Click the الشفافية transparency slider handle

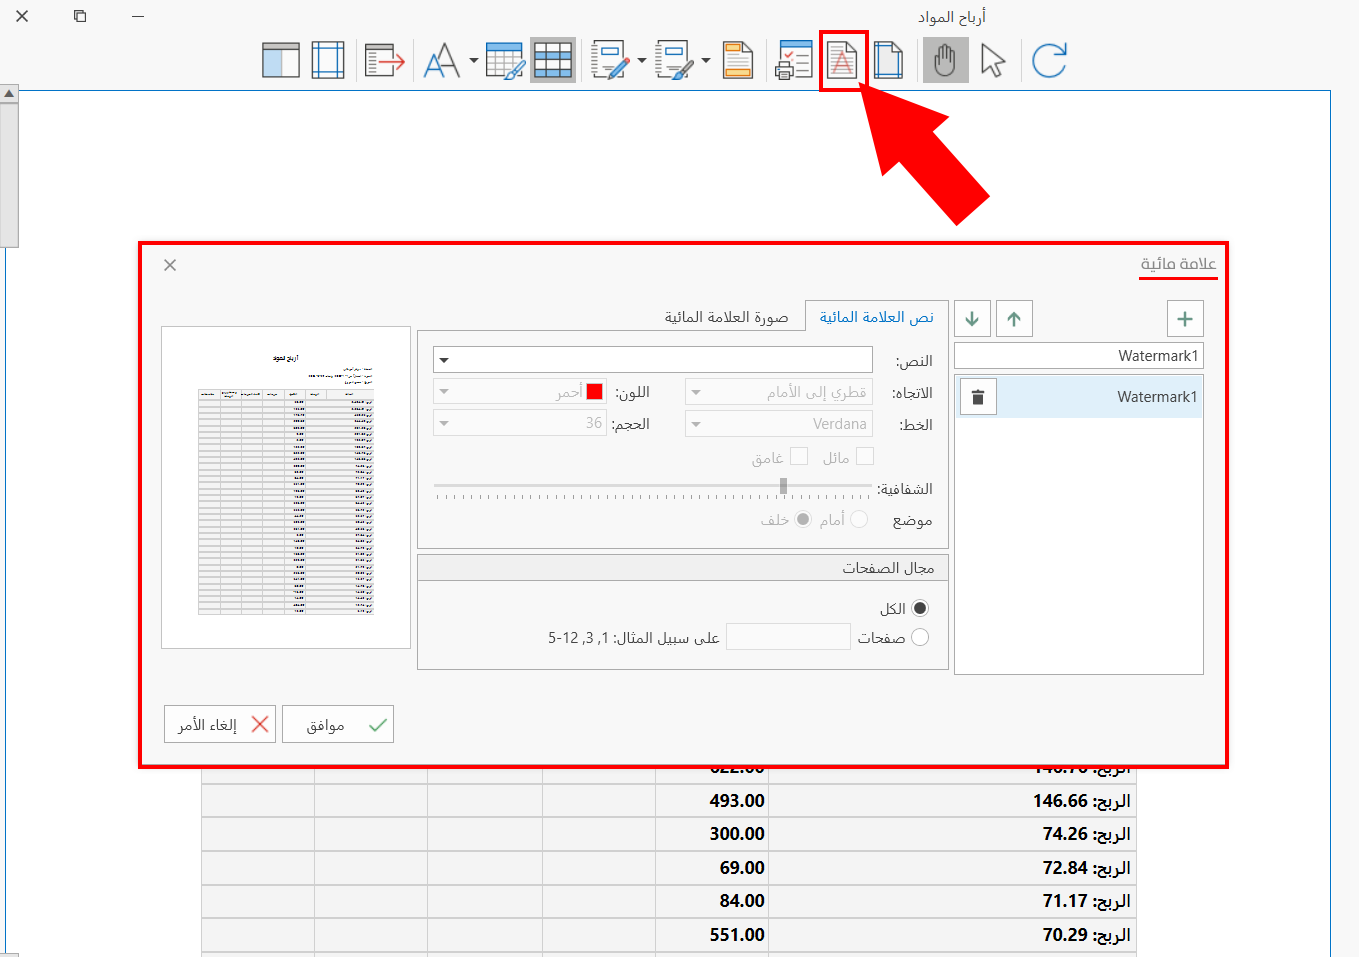tap(783, 486)
